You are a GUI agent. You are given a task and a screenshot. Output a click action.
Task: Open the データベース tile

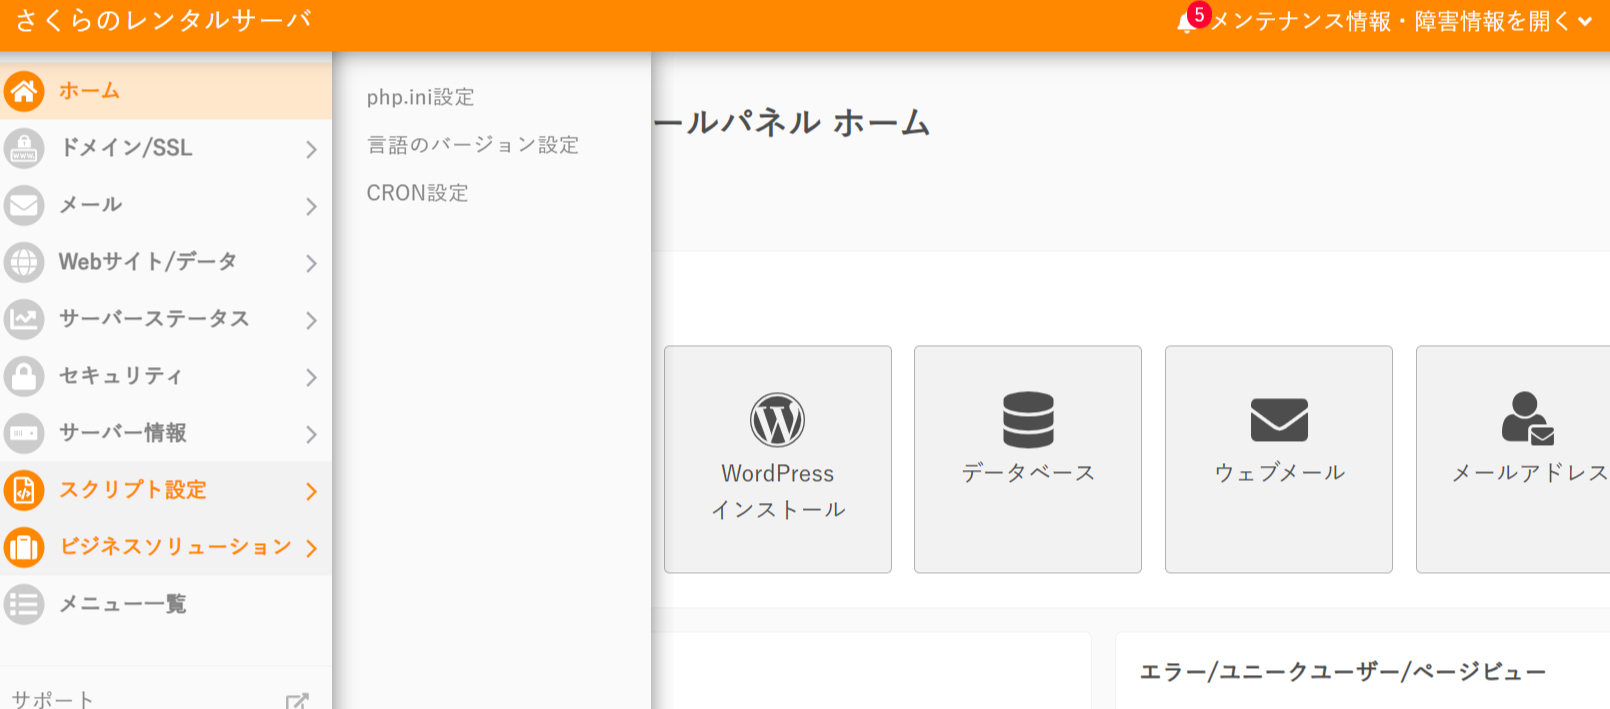(x=1027, y=459)
